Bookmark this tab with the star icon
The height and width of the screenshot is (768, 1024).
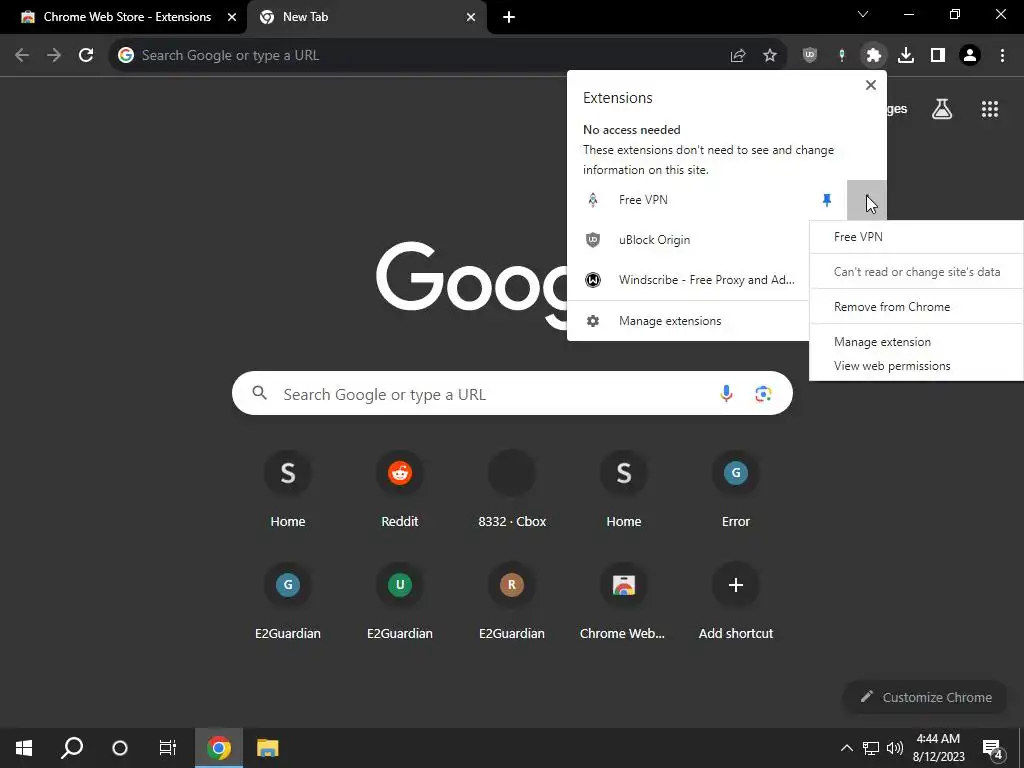(770, 56)
